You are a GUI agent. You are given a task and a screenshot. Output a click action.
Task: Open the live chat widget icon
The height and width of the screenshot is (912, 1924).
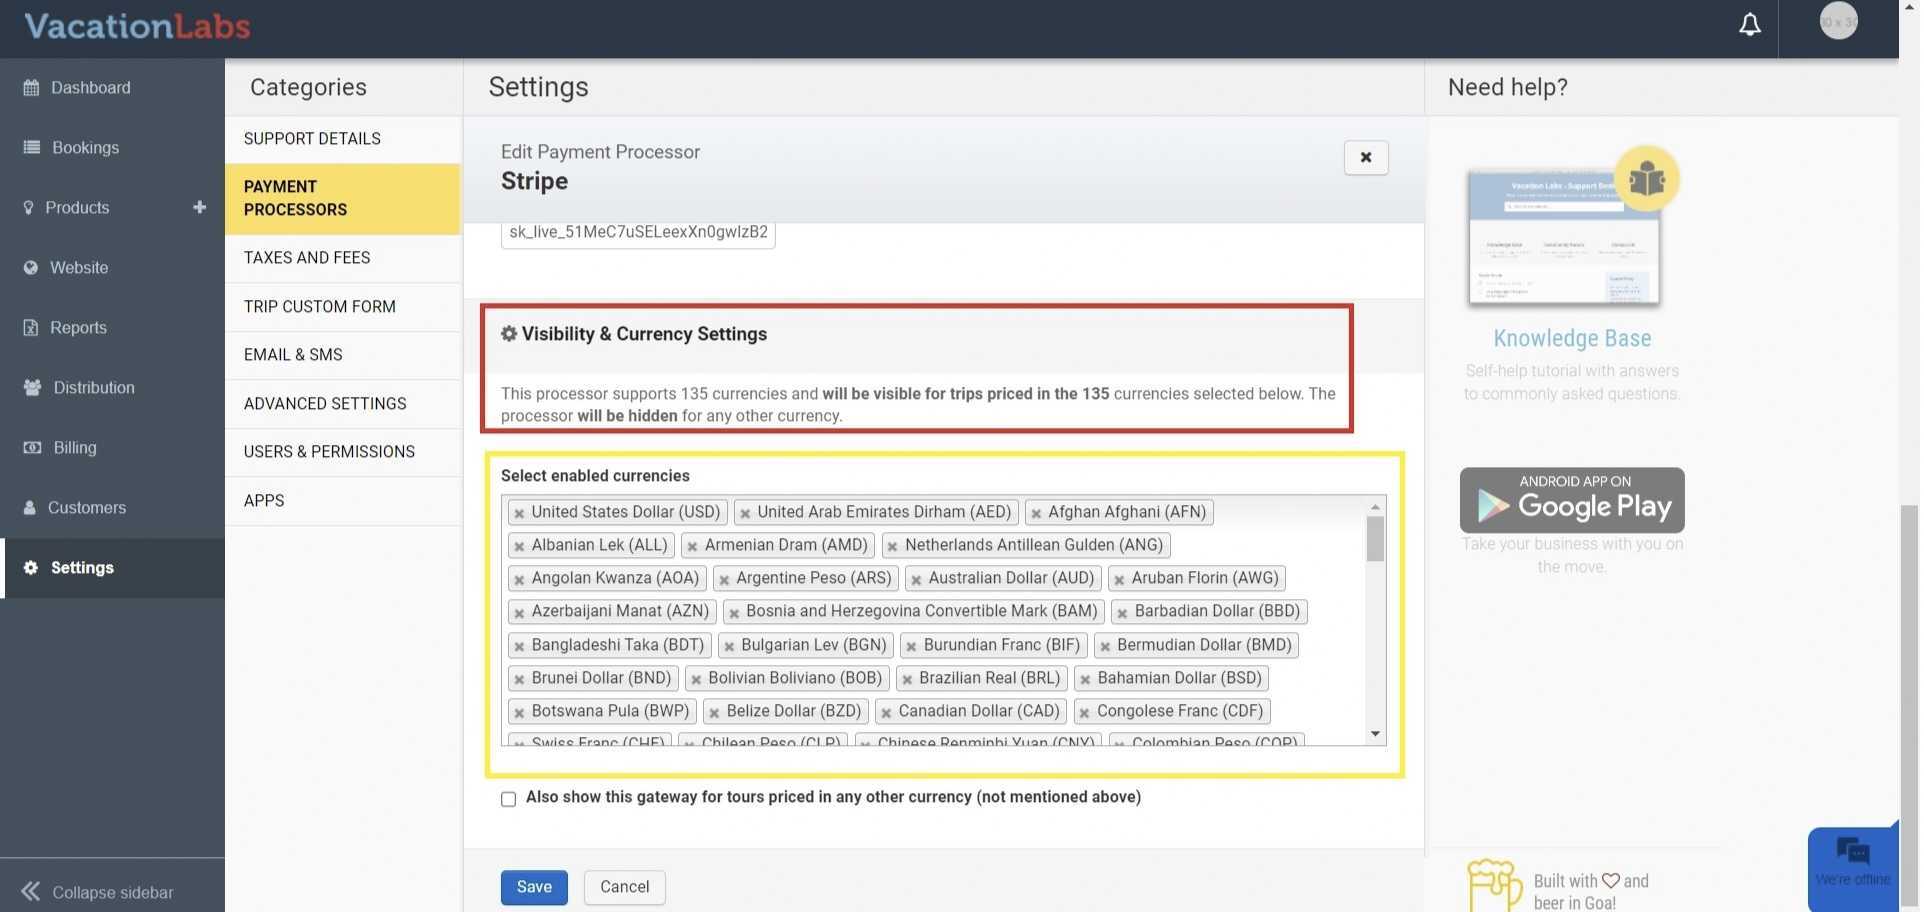(x=1855, y=853)
